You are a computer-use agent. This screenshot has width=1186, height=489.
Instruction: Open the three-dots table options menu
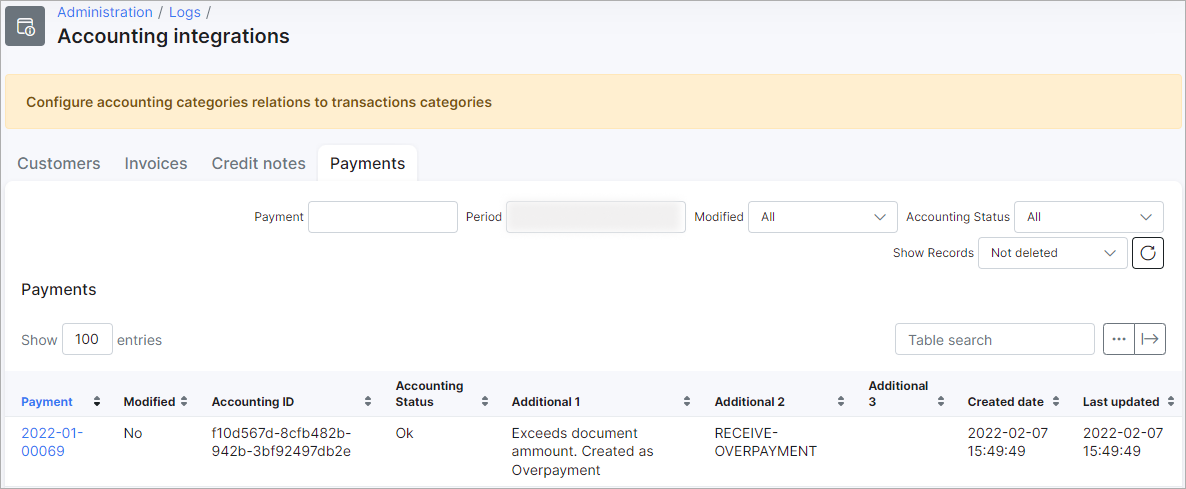click(1118, 340)
